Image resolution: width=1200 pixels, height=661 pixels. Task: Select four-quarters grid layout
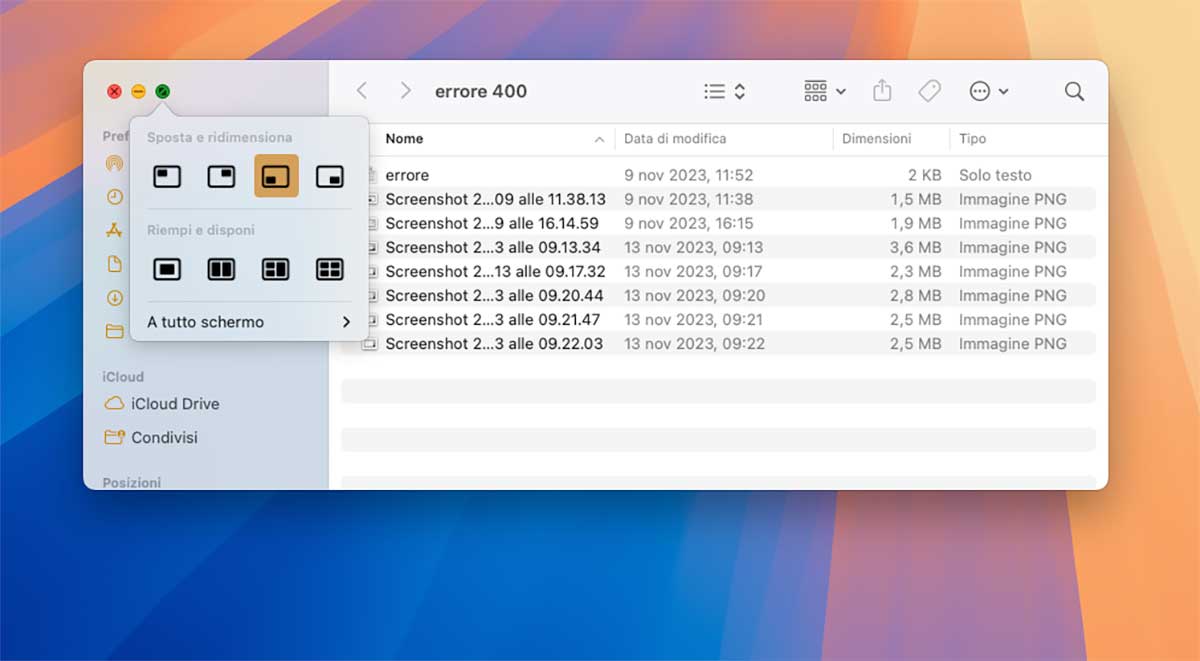(330, 269)
